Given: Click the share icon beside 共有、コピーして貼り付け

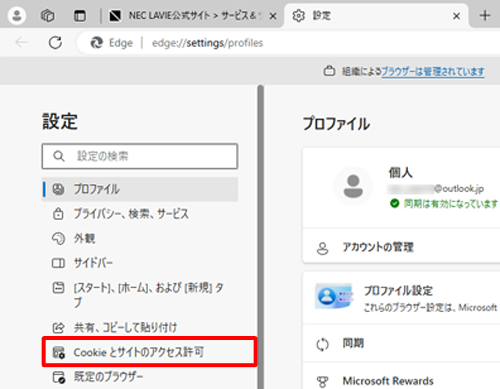Looking at the screenshot, I should pyautogui.click(x=58, y=327).
